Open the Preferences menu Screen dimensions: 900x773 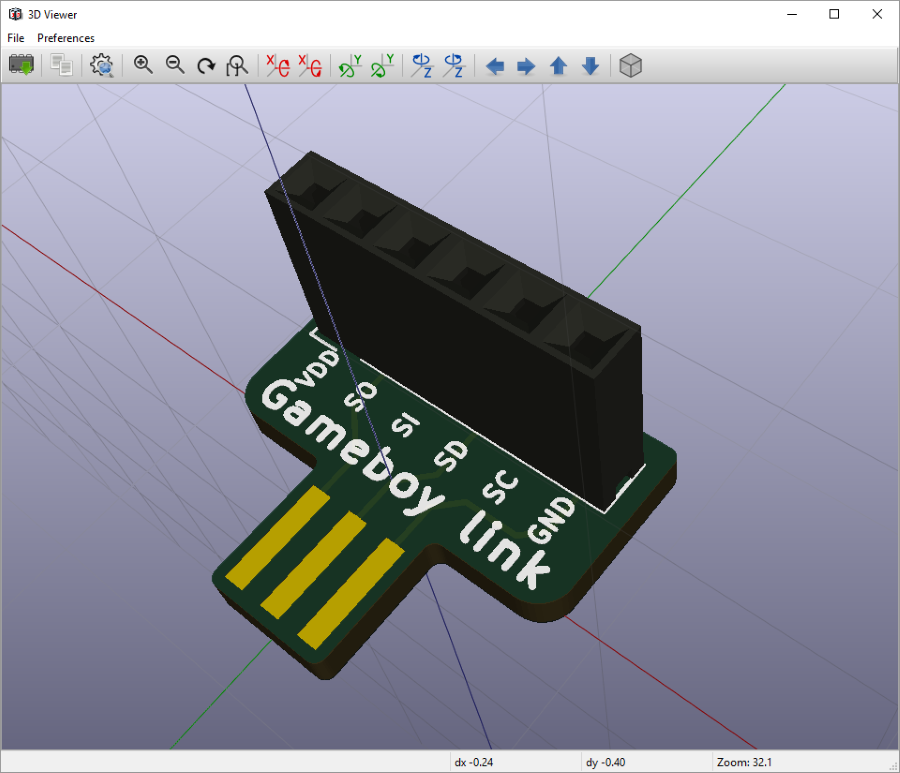[x=66, y=38]
